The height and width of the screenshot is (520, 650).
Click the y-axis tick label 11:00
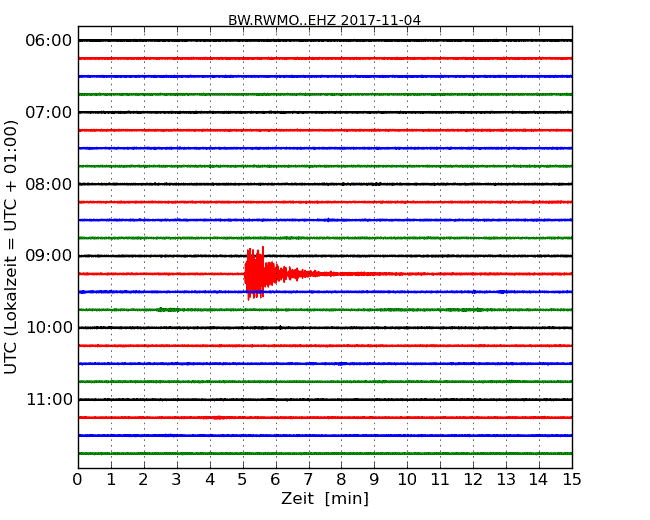(49, 399)
